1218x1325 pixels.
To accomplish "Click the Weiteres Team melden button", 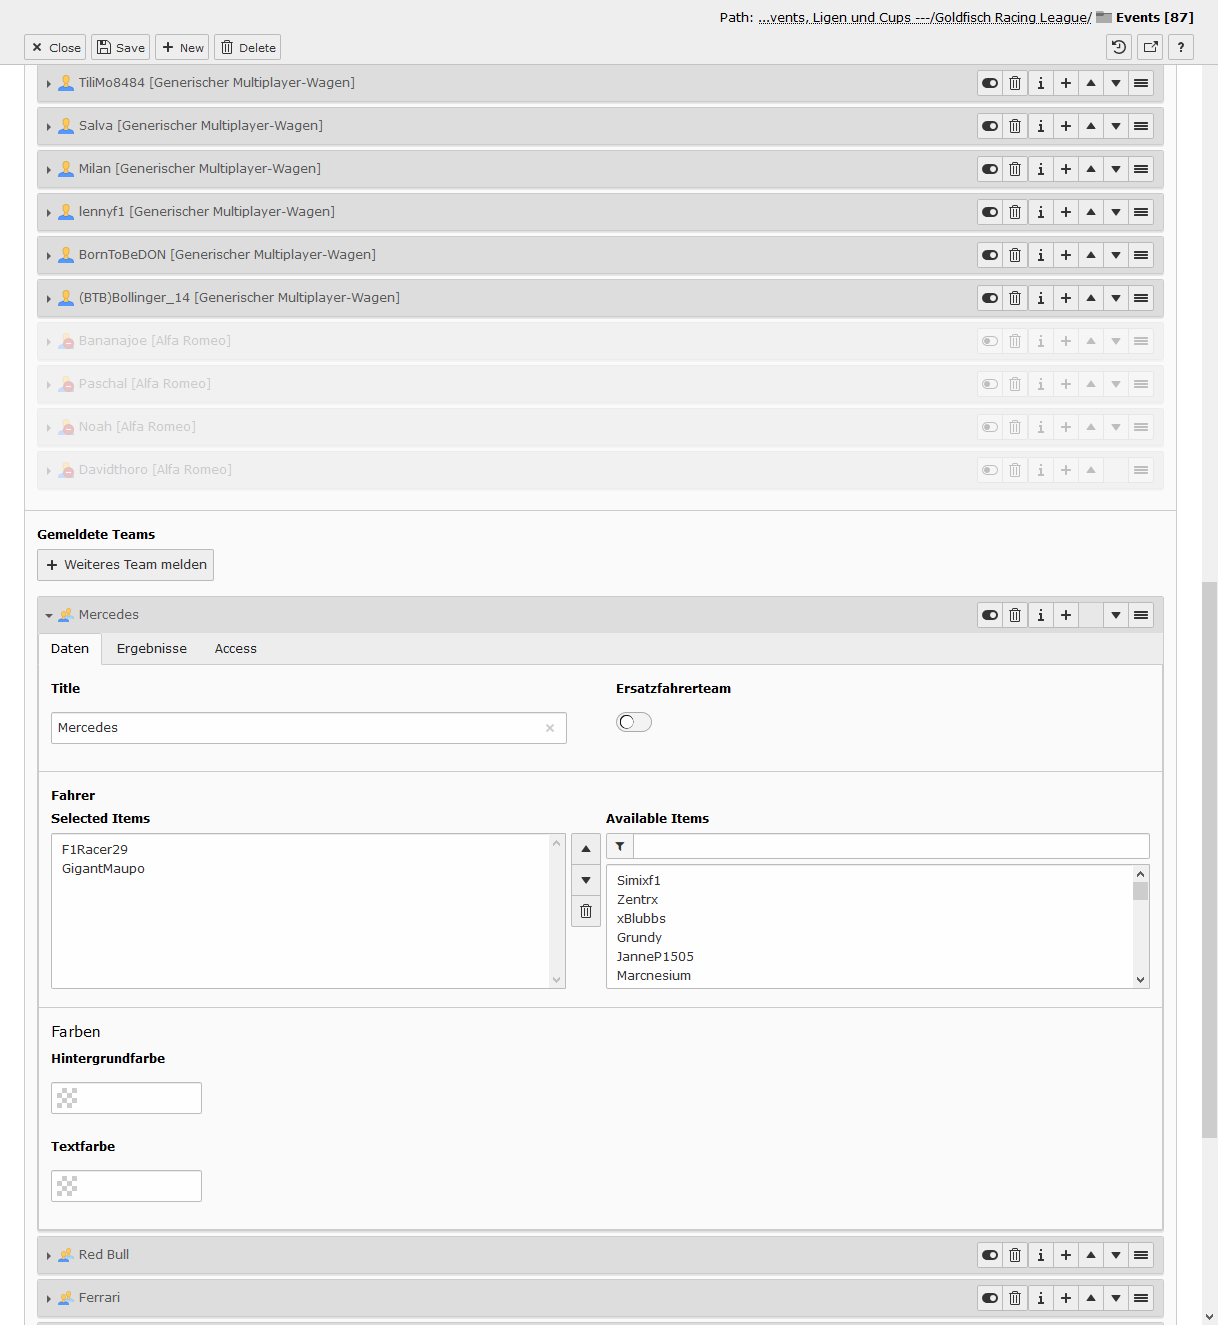I will click(x=126, y=565).
